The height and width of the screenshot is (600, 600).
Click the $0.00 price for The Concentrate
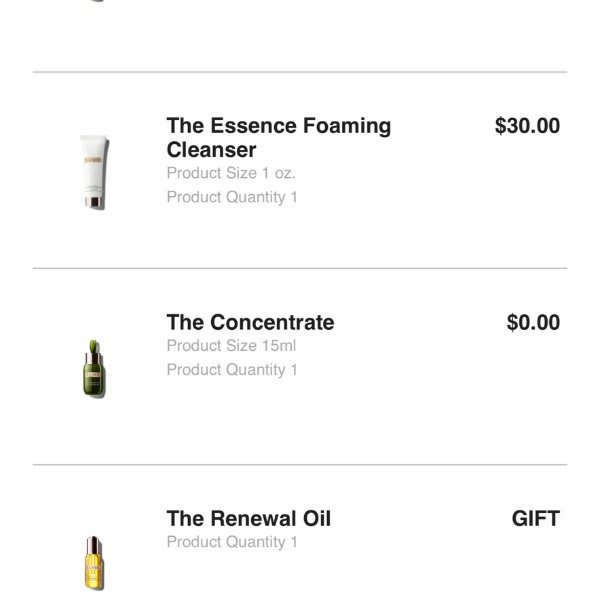(533, 322)
